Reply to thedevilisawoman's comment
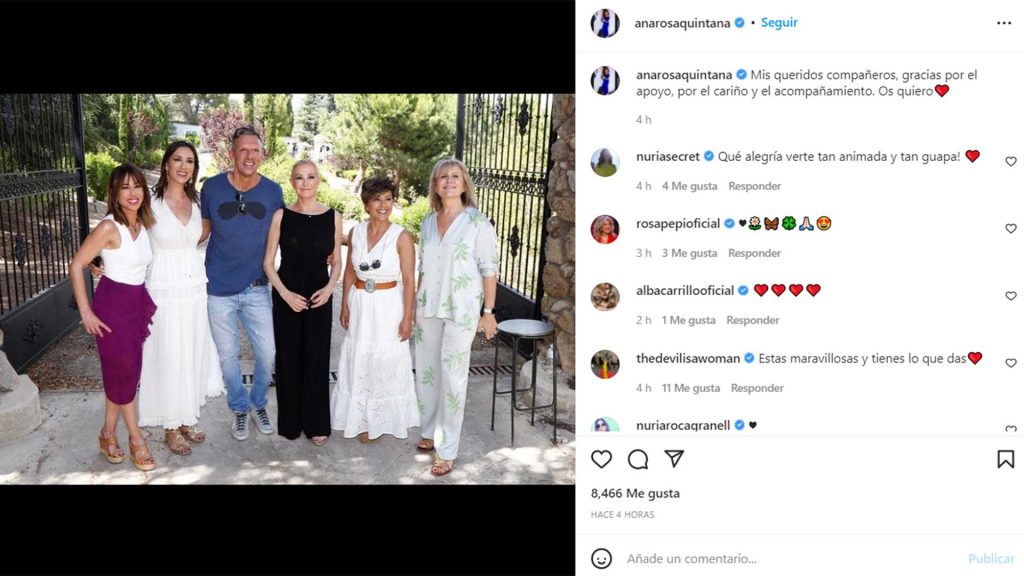This screenshot has width=1024, height=576. (757, 388)
